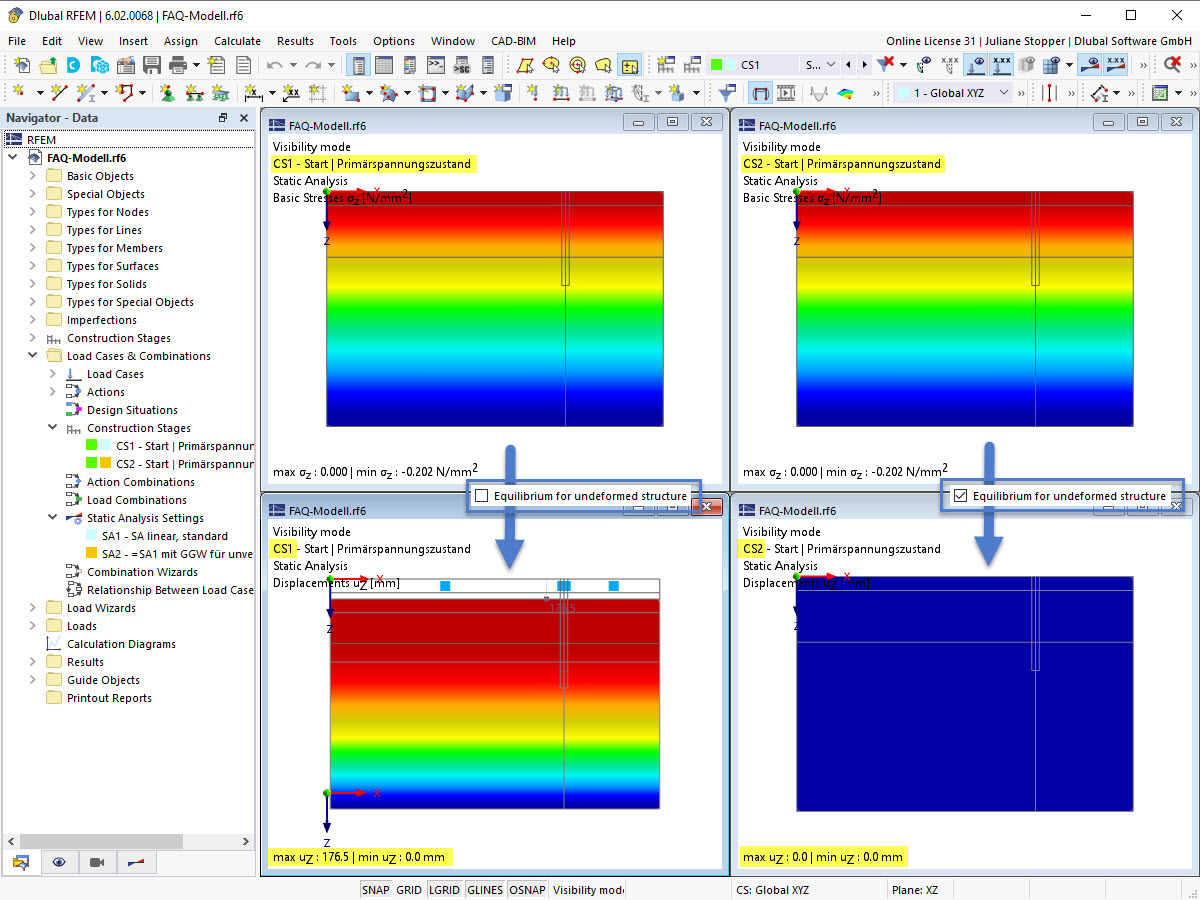Open the CAD-BIM menu
This screenshot has height=900, width=1200.
point(513,41)
